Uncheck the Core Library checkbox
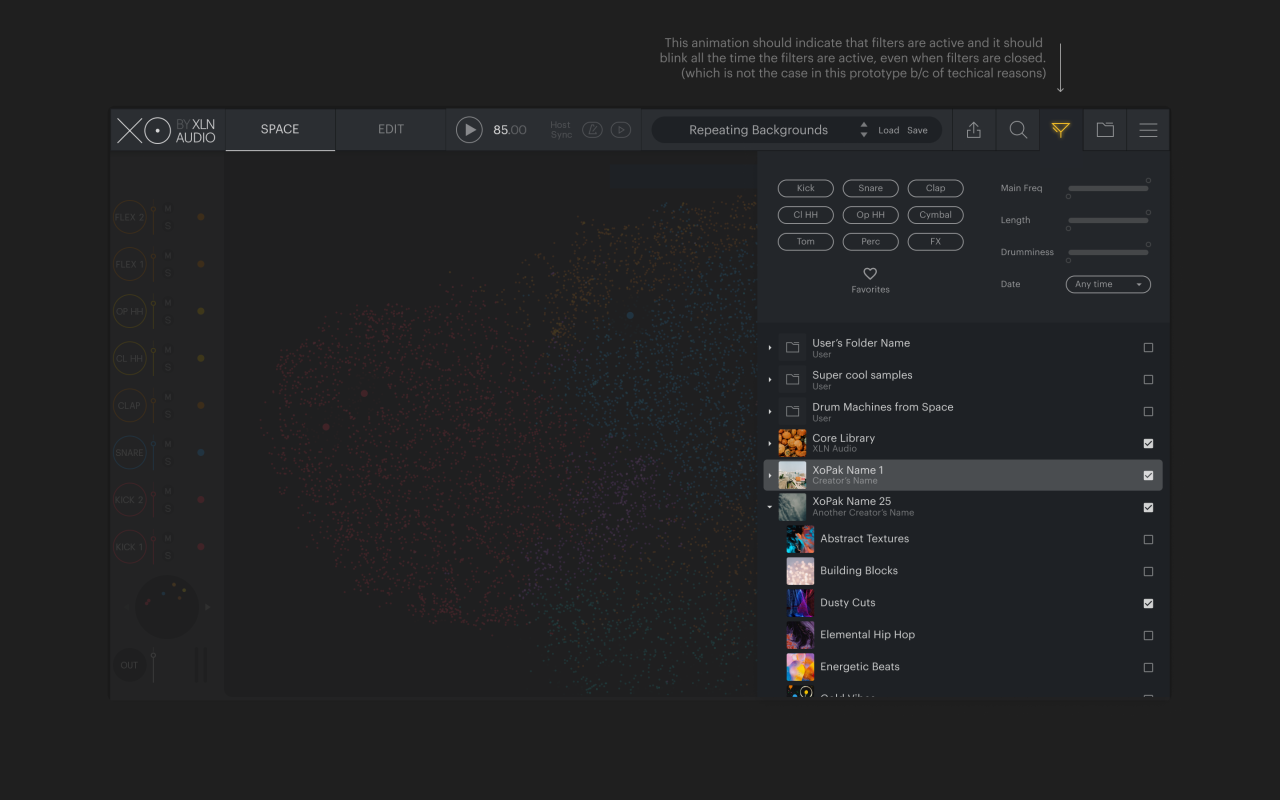 click(x=1148, y=444)
